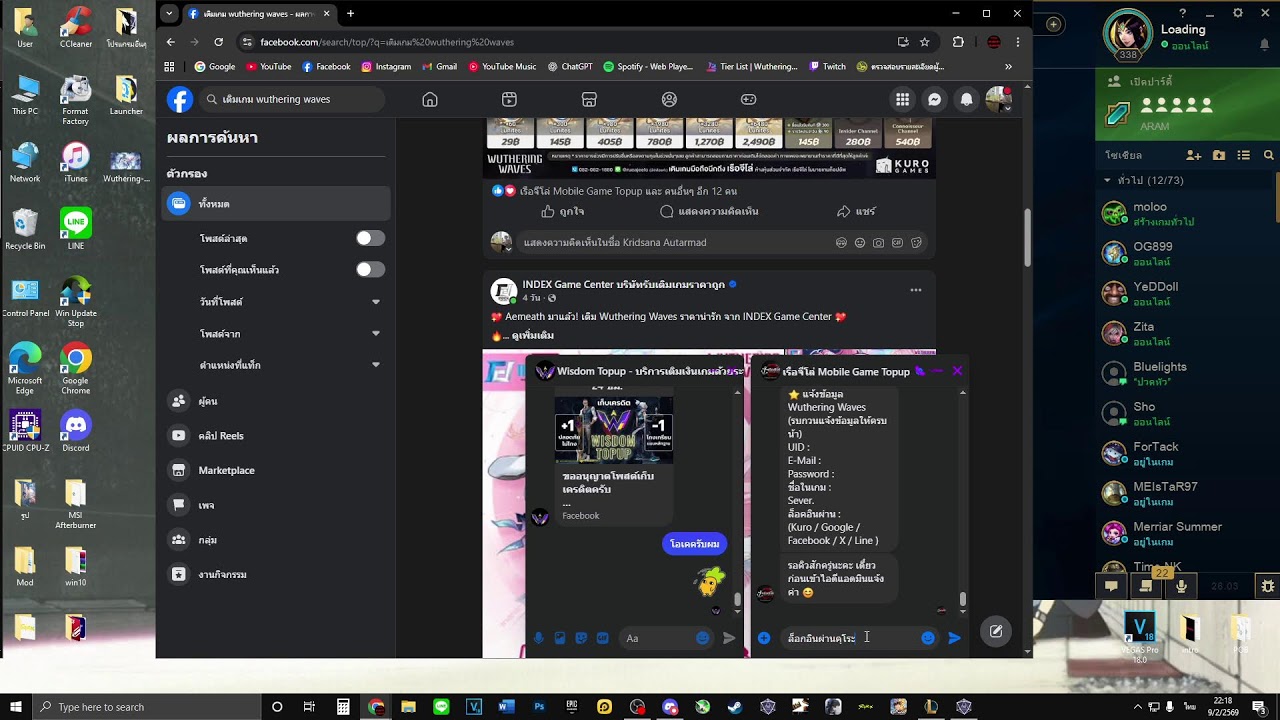Image resolution: width=1280 pixels, height=720 pixels.
Task: Expand the วันที่โพสต์ filter dropdown
Action: point(376,302)
